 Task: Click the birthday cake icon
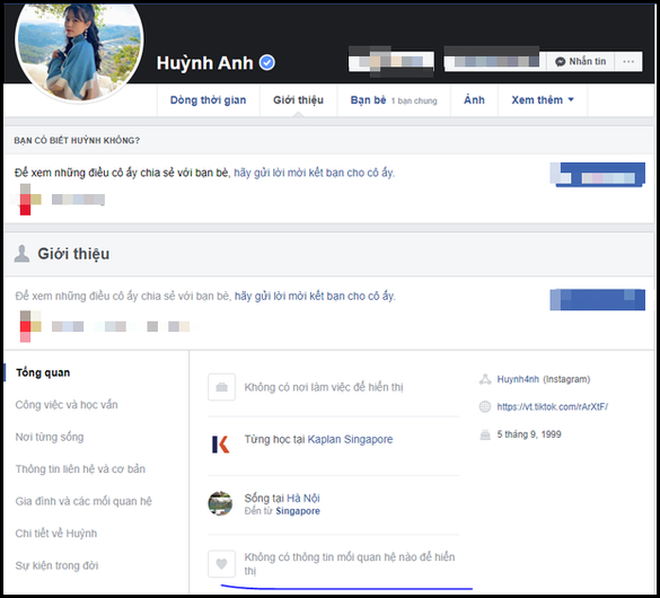point(486,434)
